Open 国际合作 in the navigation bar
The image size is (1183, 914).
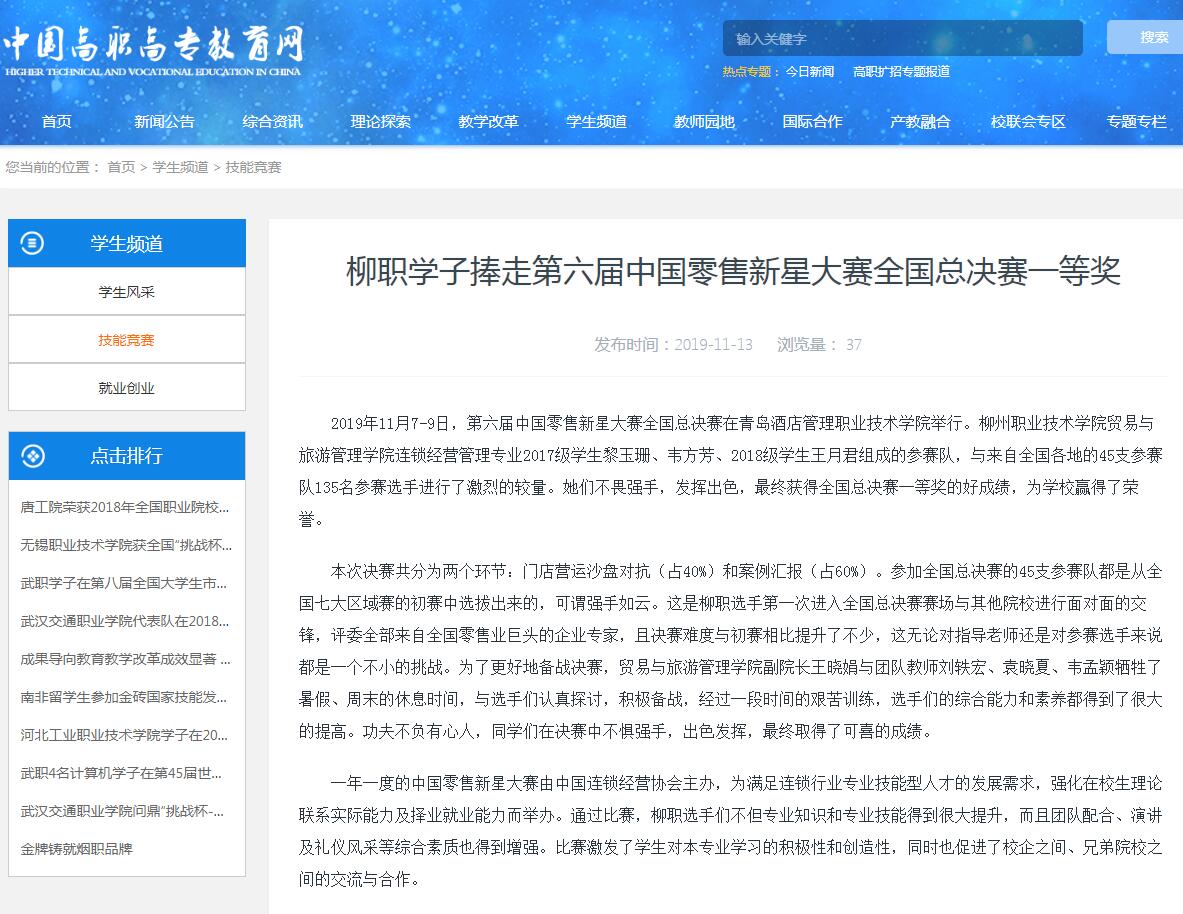pos(812,122)
